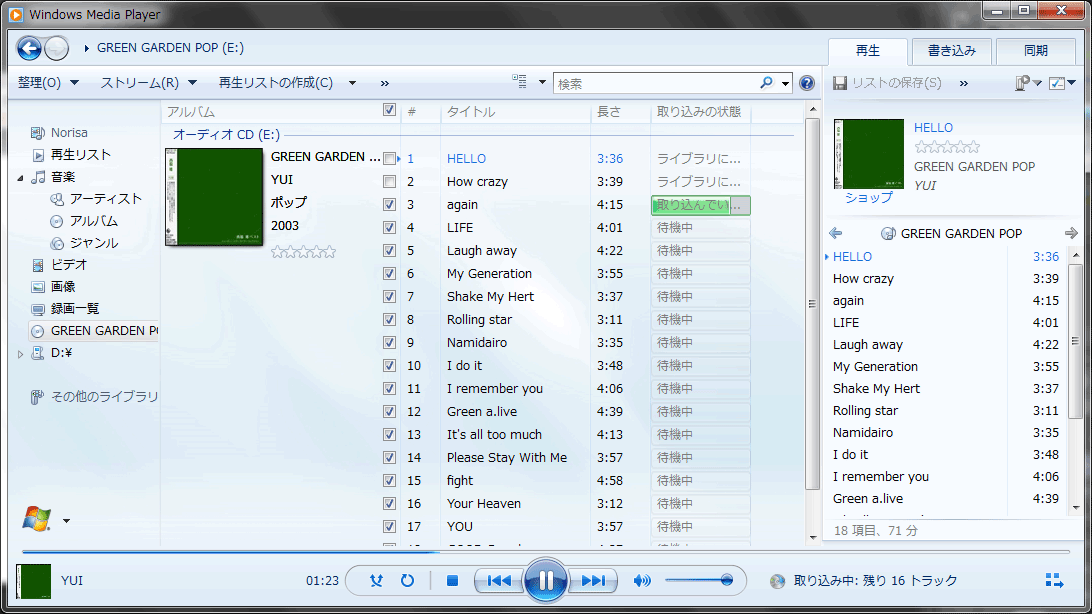
Task: Click HELLO title link in play pane
Action: click(933, 127)
